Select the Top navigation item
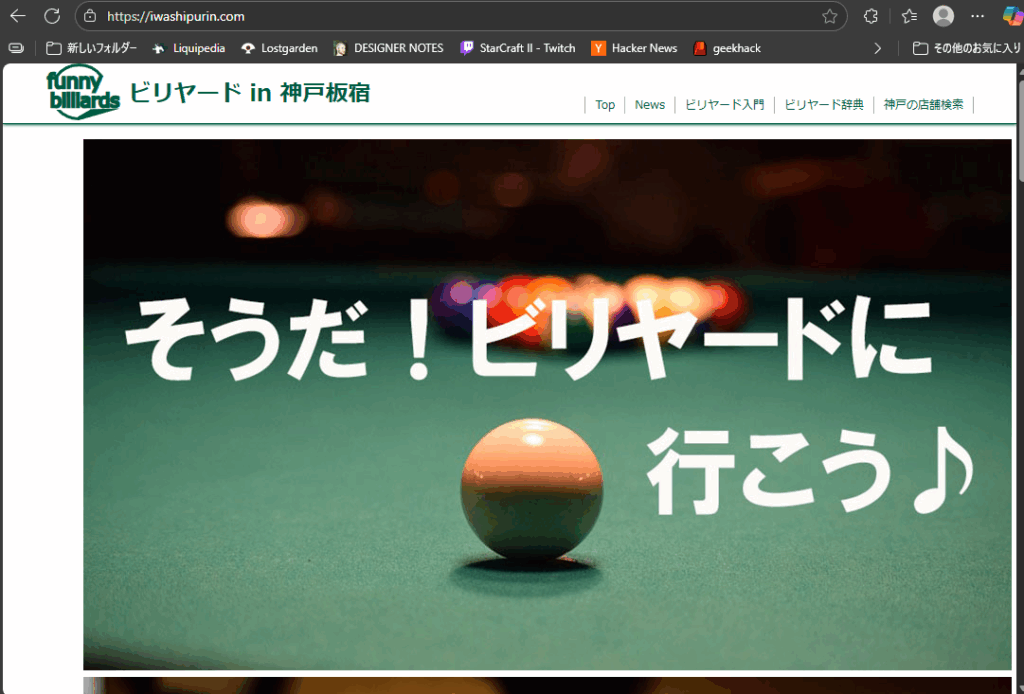 click(605, 105)
